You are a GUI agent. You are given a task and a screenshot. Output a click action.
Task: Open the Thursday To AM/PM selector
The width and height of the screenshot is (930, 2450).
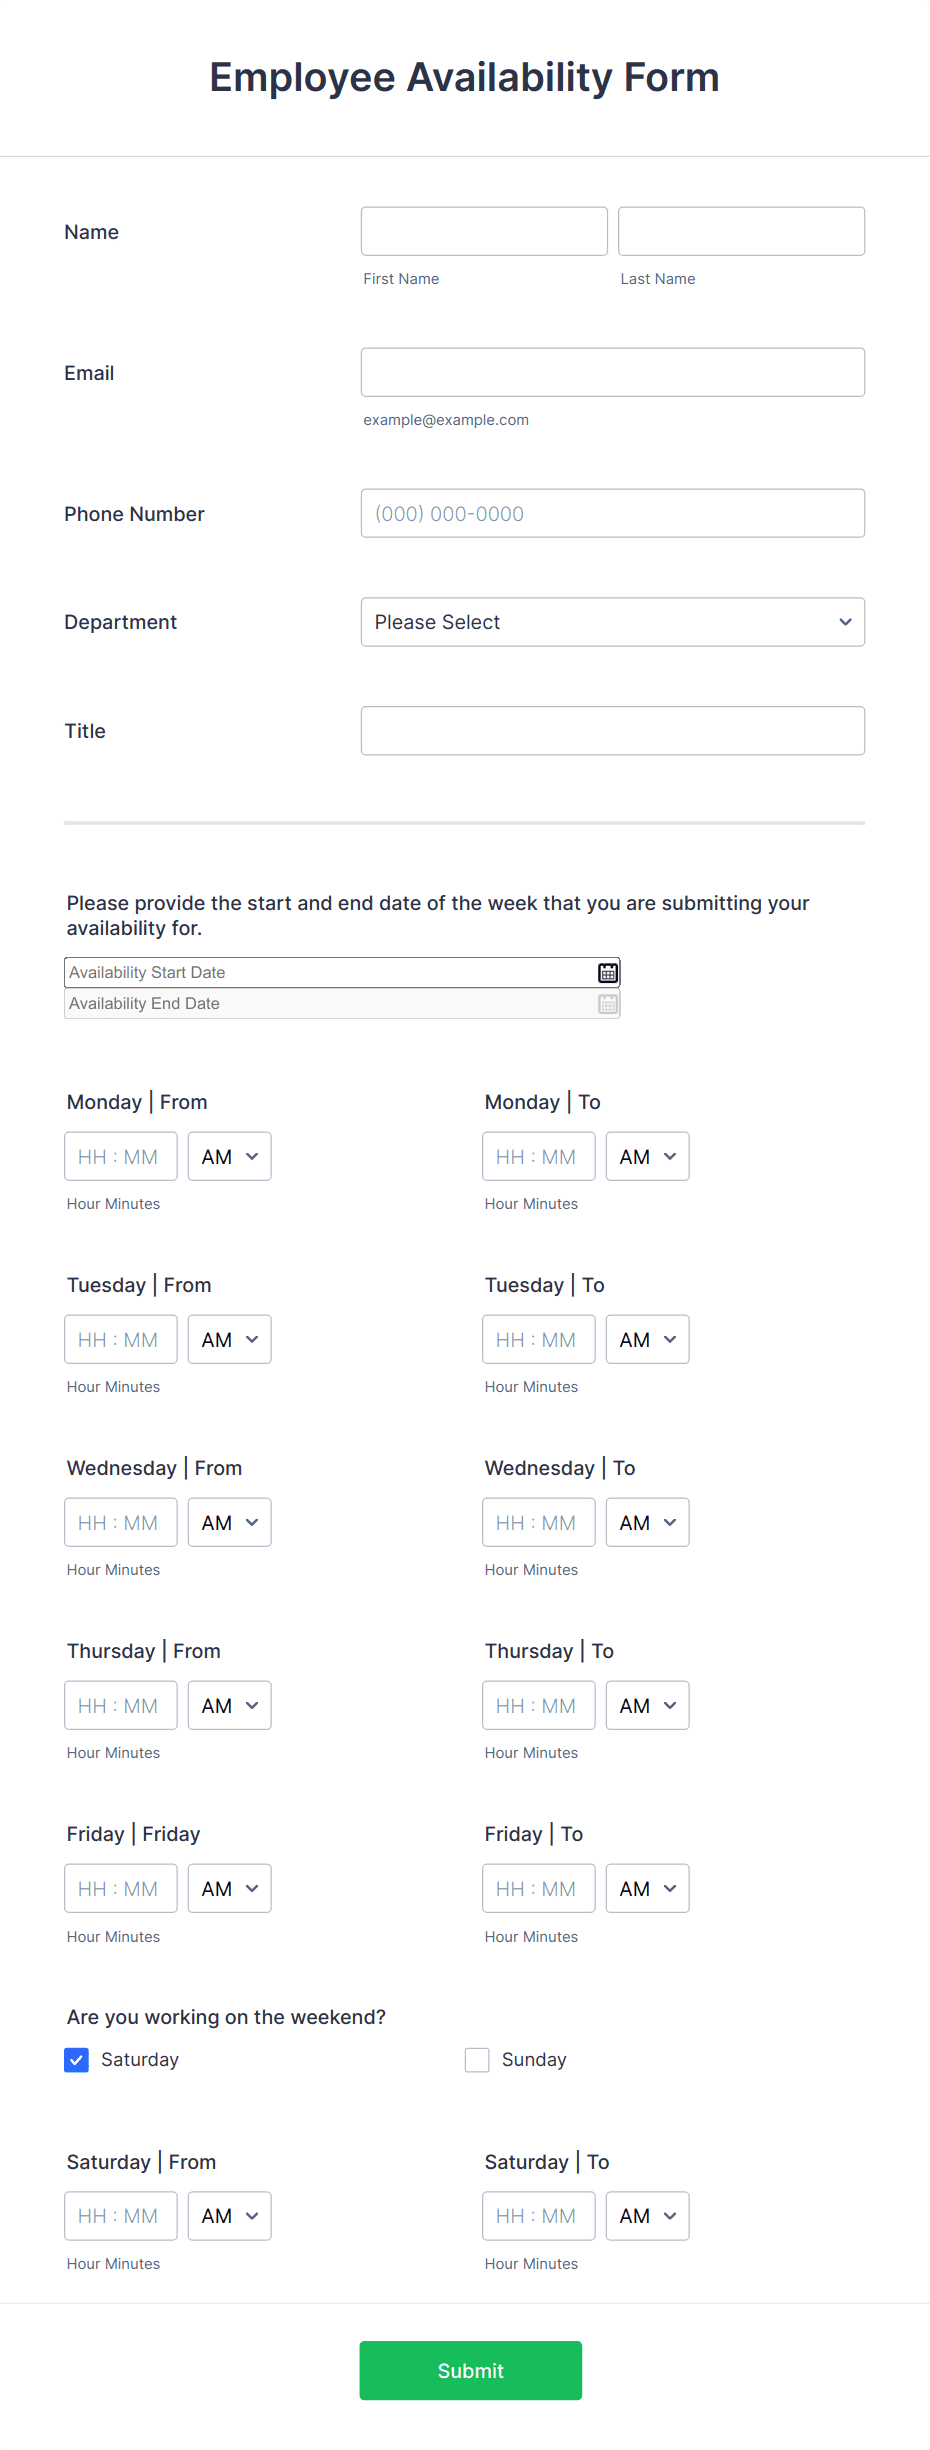647,1705
